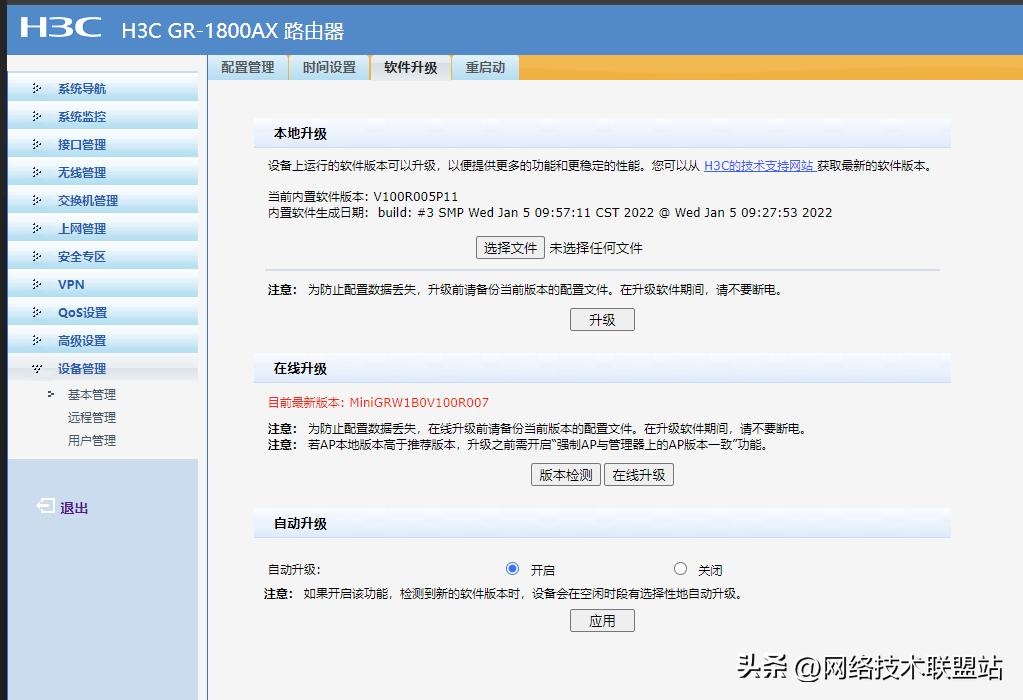1023x700 pixels.
Task: Open H3C的技术支持网站 link
Action: pyautogui.click(x=759, y=166)
